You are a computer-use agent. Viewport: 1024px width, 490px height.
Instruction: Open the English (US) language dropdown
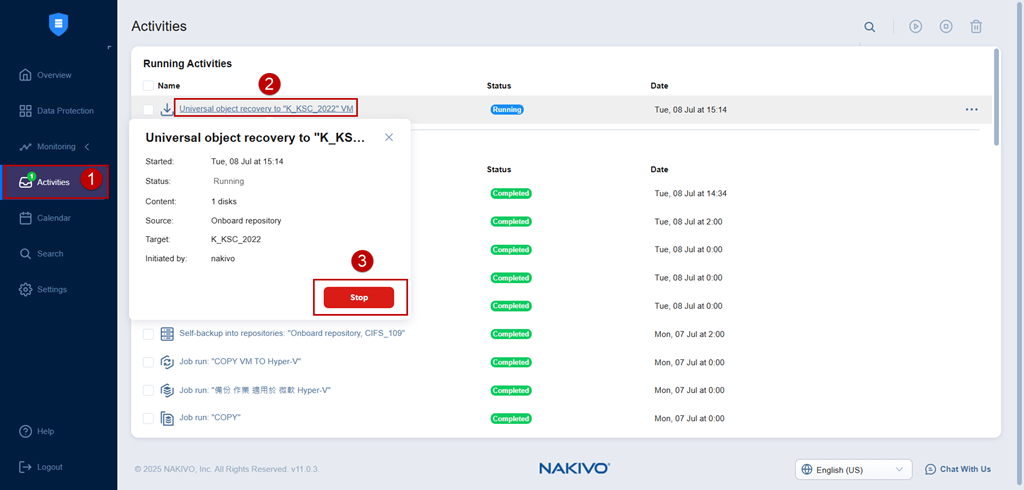tap(854, 470)
